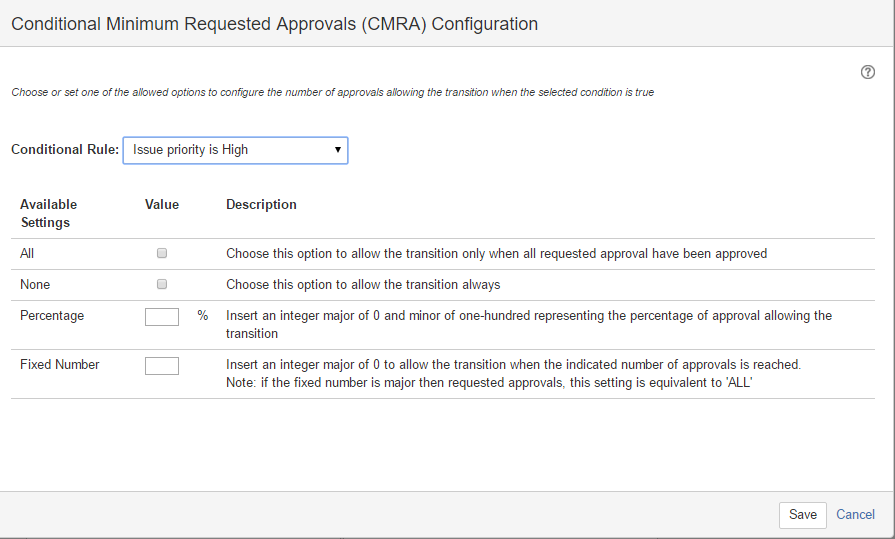
Task: Tick the None setting checkbox
Action: 162,285
